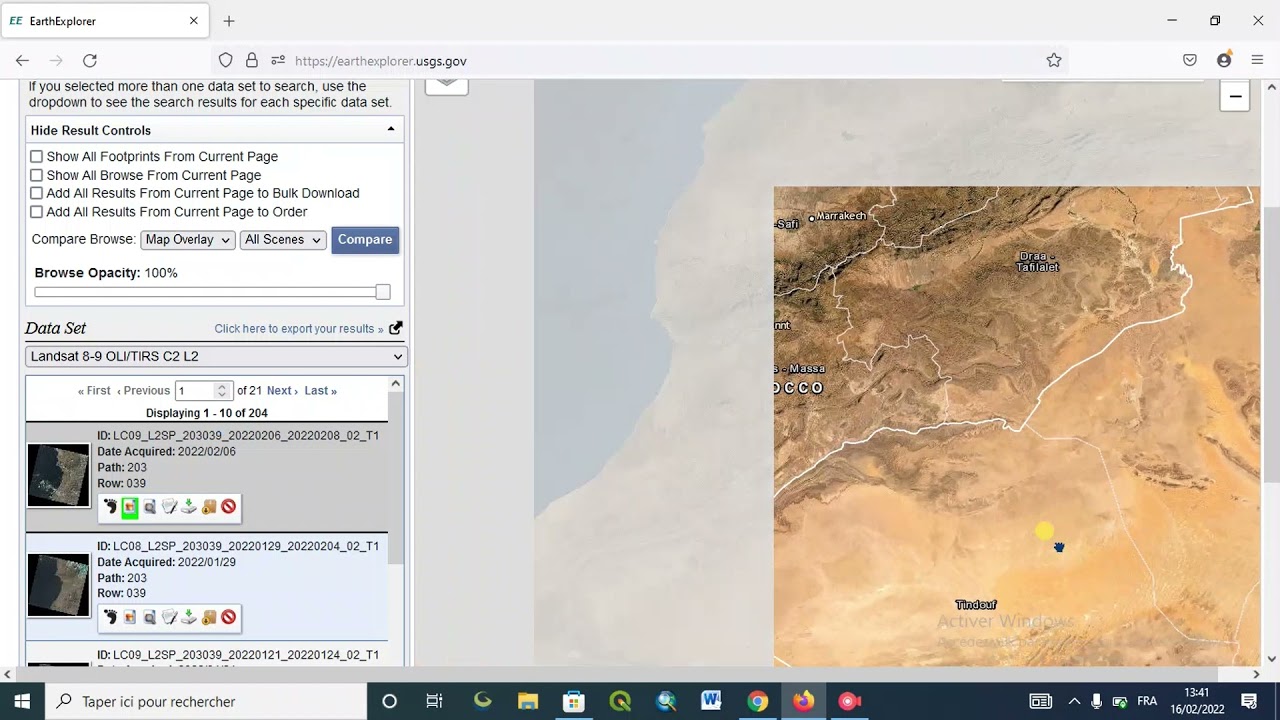Open metadata and browse for the LC09 20220206 scene
This screenshot has width=1280, height=720.
(150, 508)
